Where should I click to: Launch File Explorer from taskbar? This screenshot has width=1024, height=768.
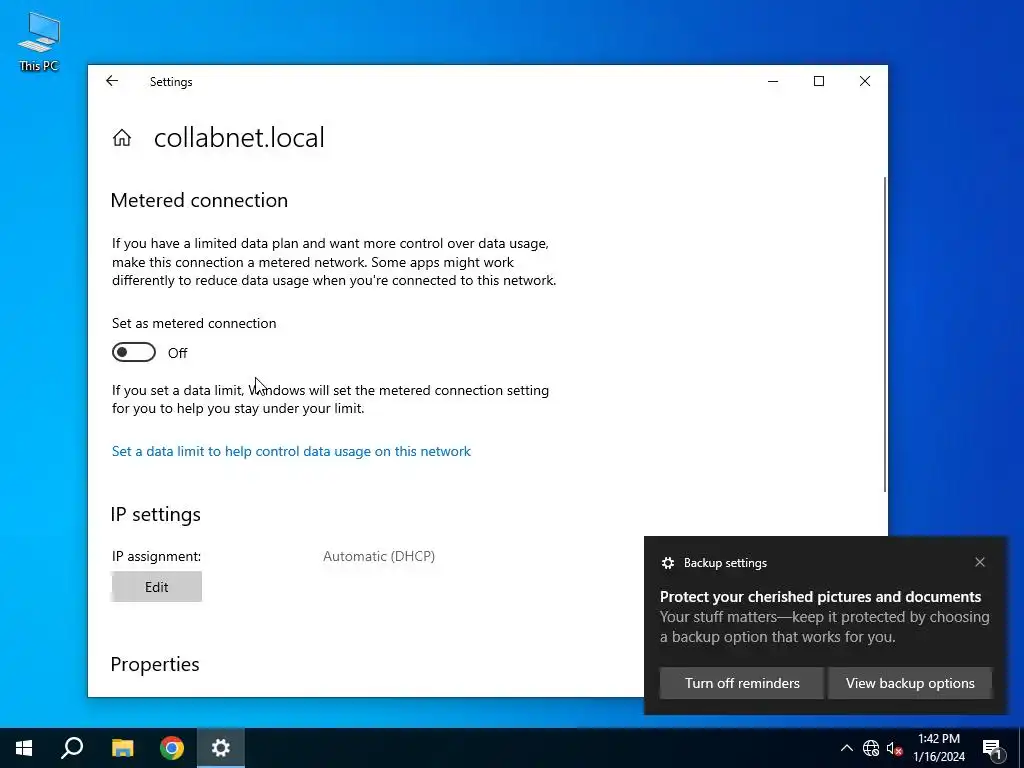(122, 748)
